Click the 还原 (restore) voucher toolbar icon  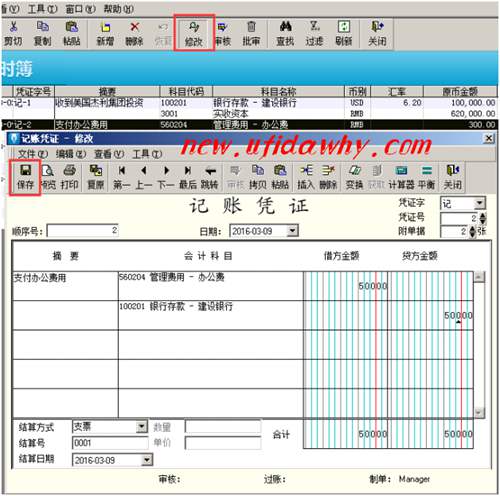click(96, 177)
